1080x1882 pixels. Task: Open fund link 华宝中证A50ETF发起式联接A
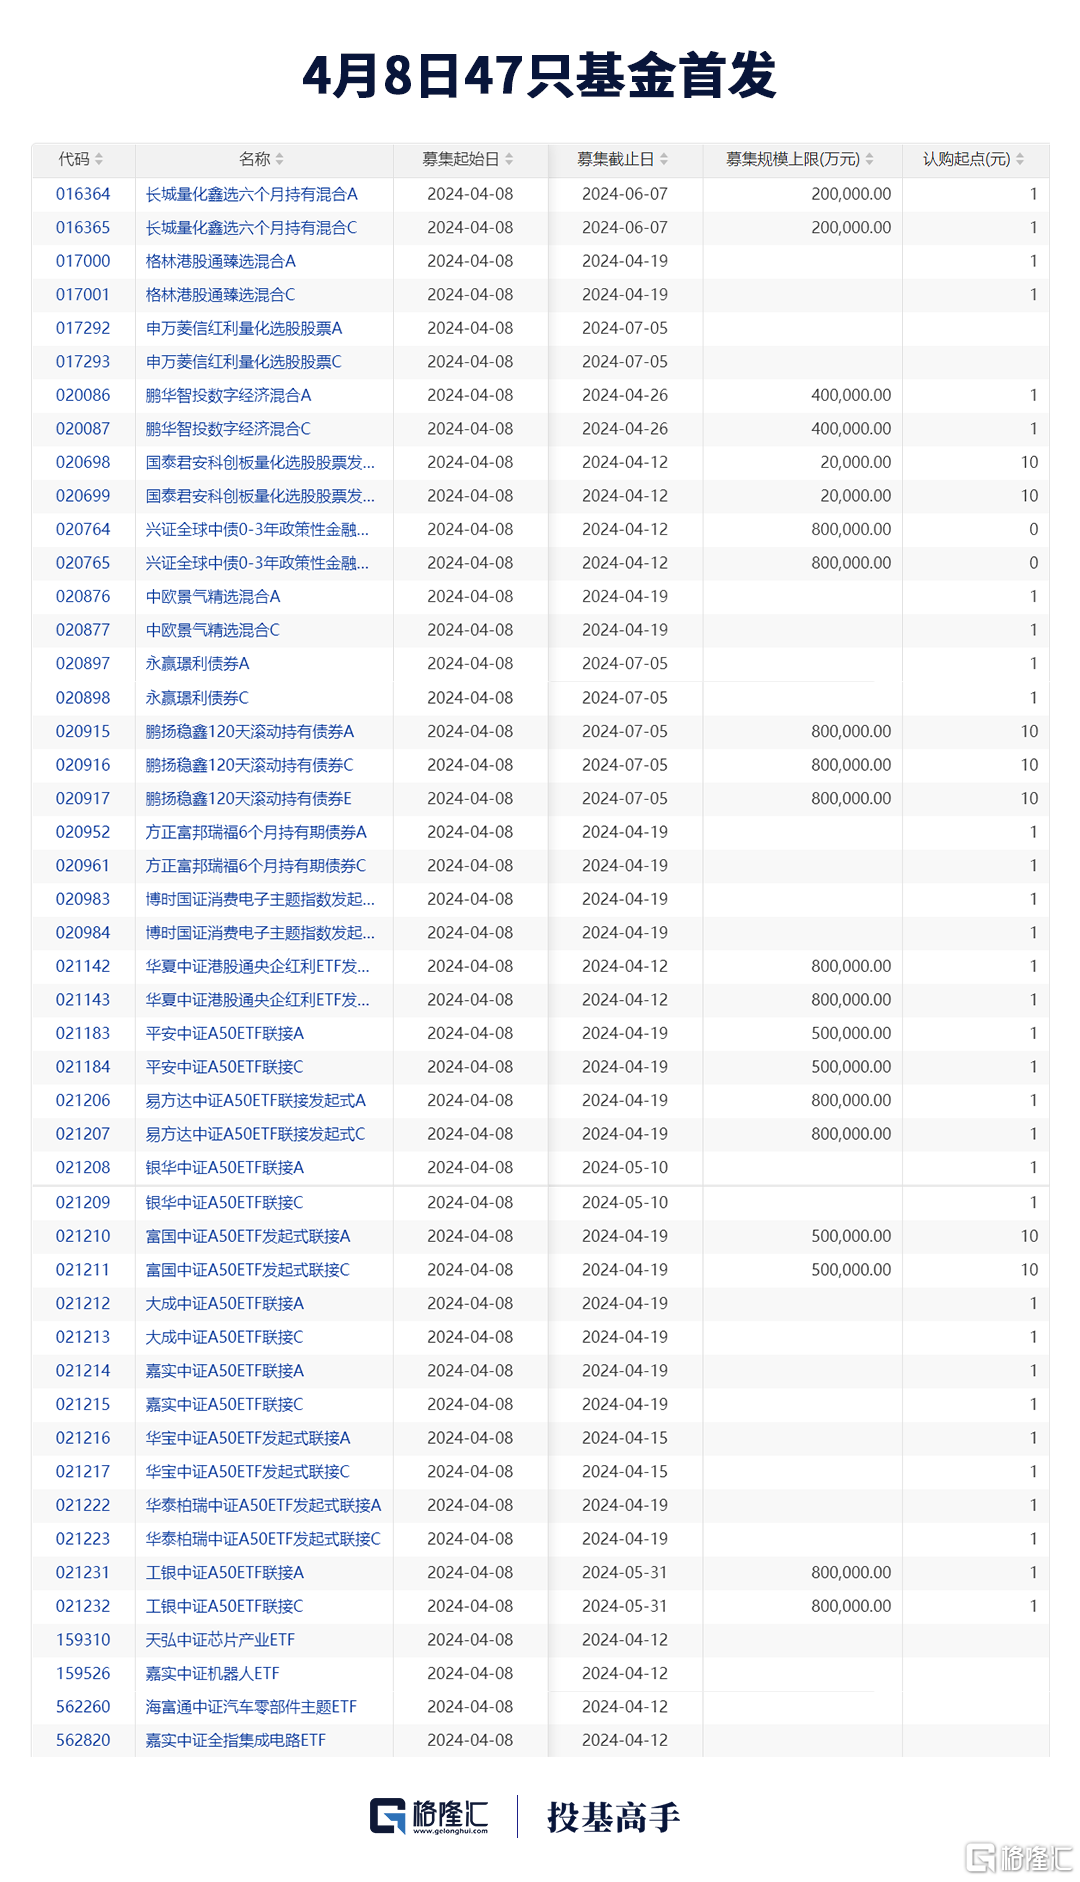point(248,1438)
